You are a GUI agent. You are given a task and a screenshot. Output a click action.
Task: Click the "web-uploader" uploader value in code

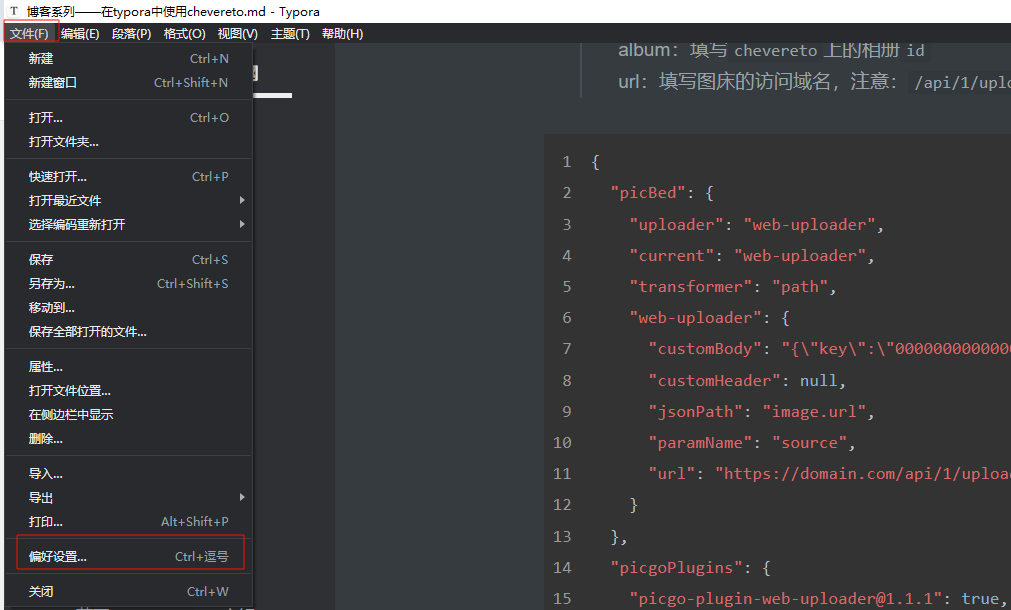[812, 224]
